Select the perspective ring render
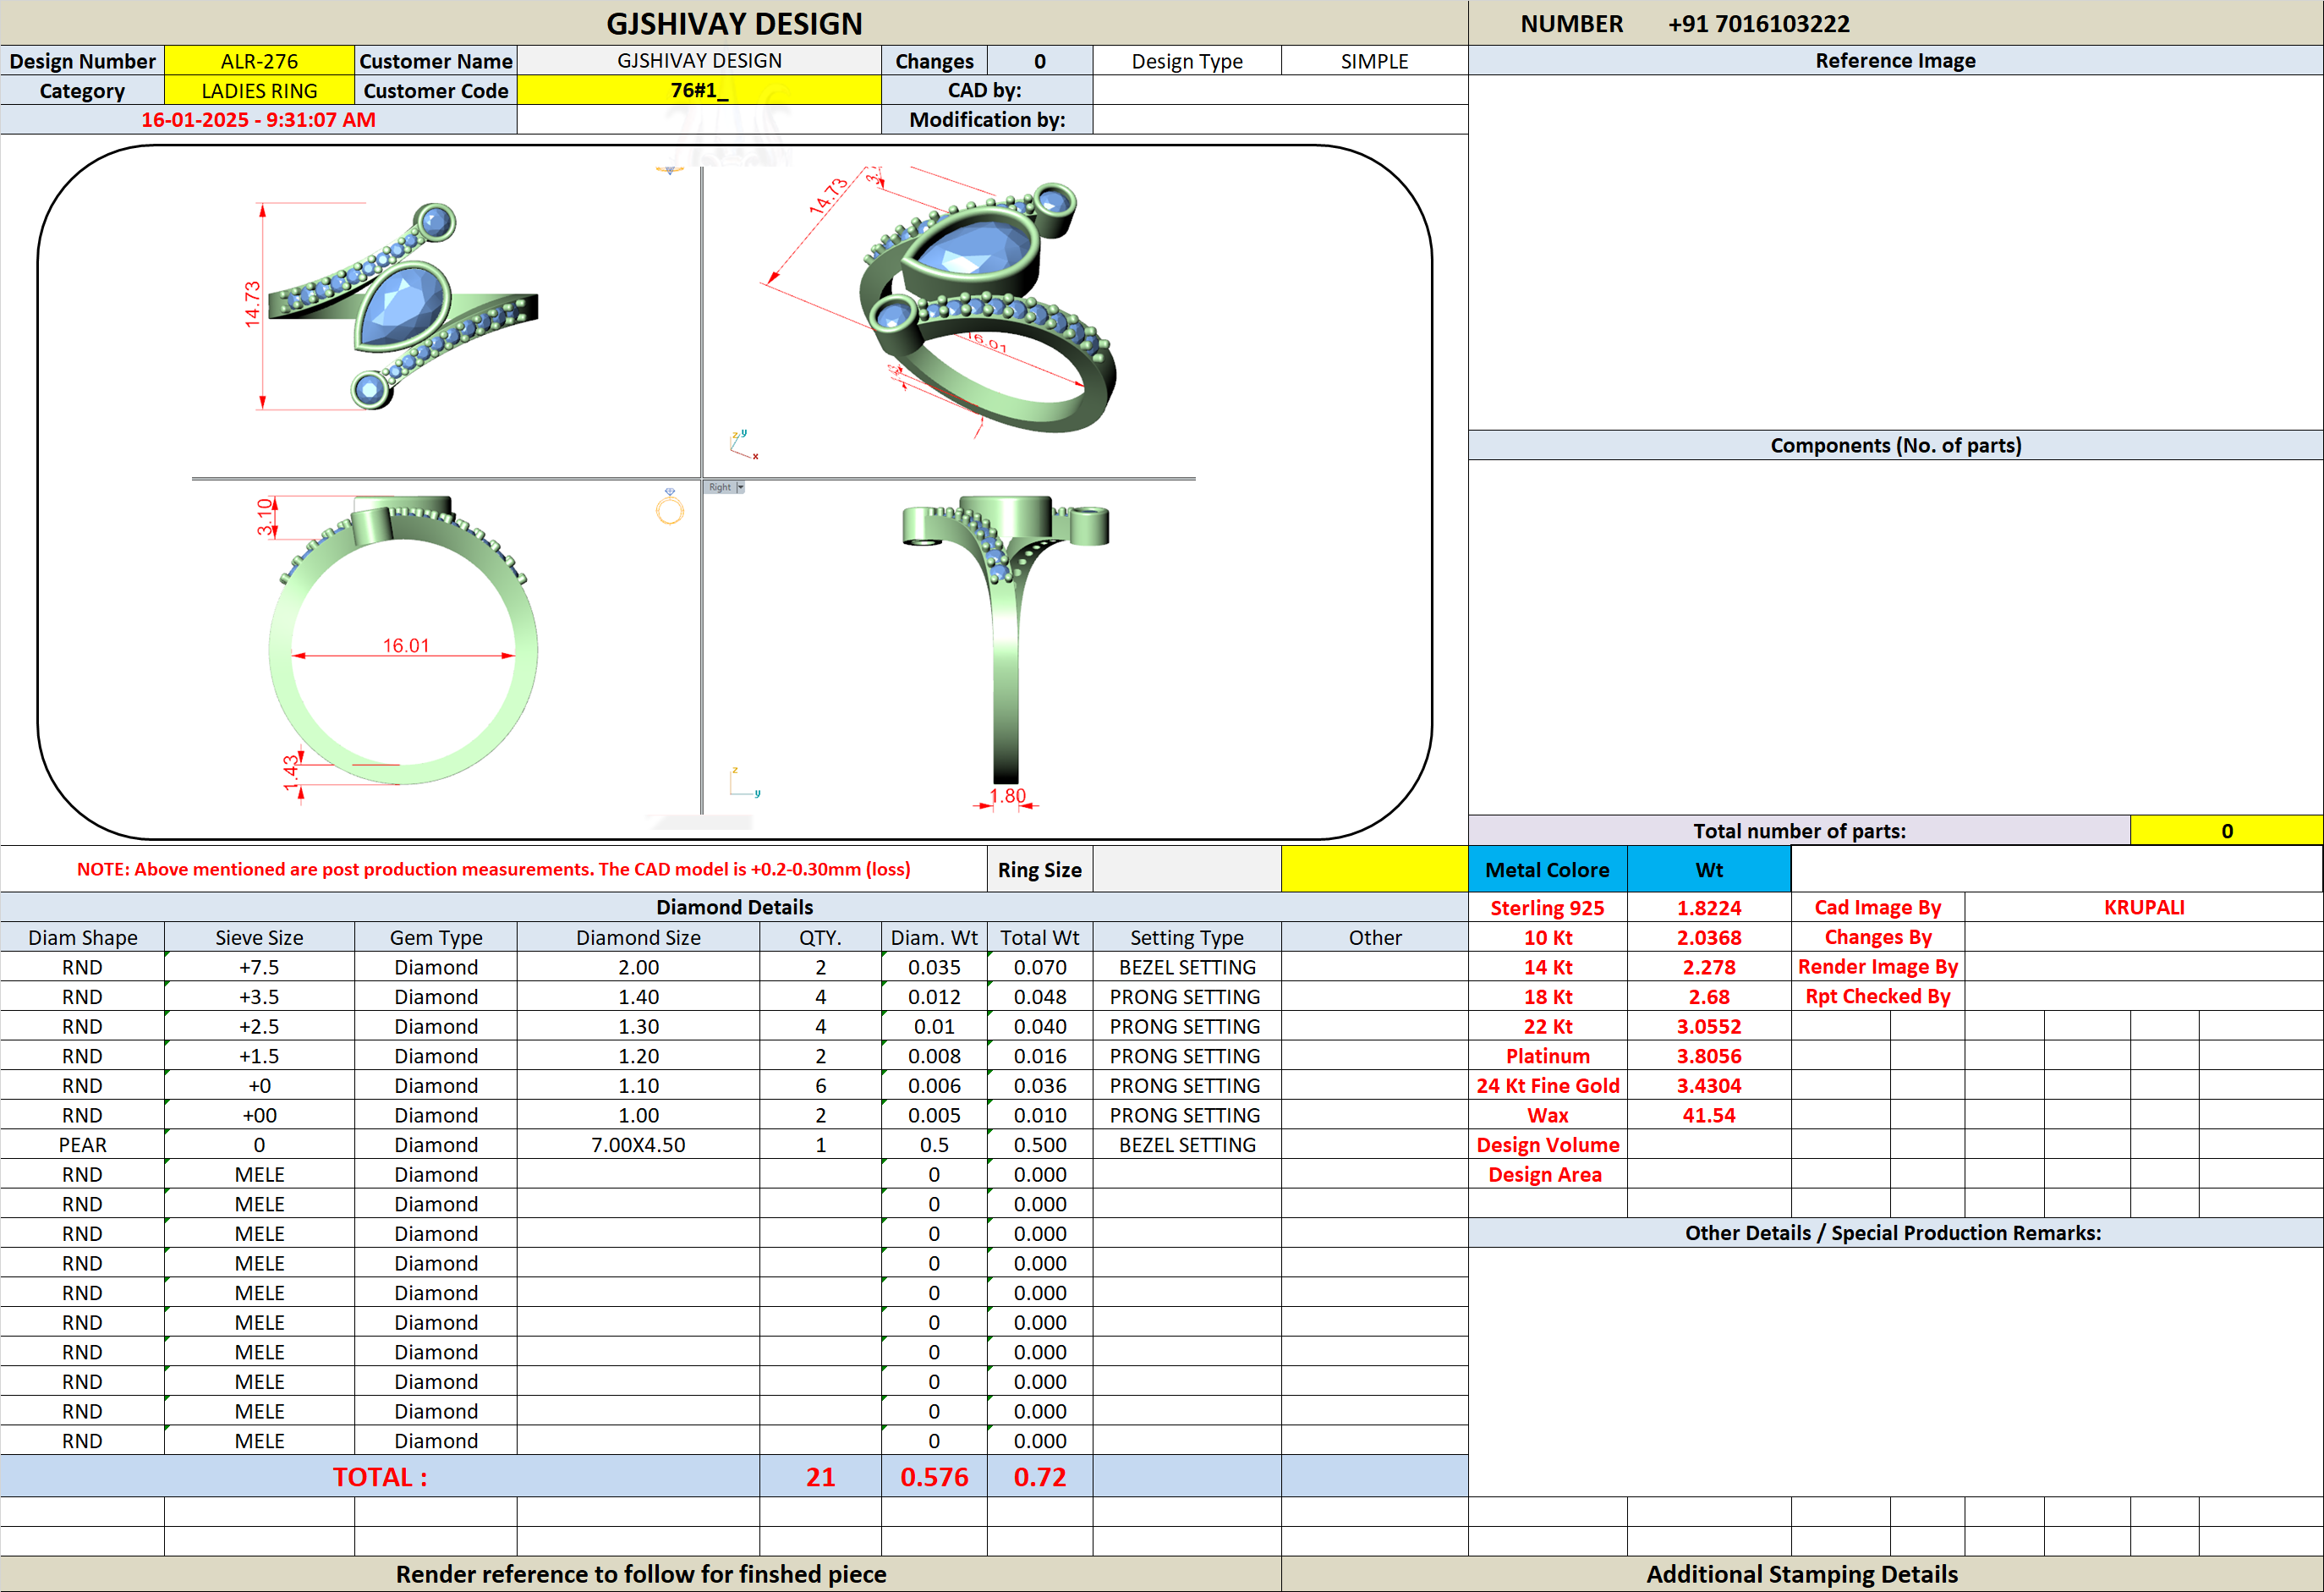This screenshot has width=2324, height=1592. 987,307
